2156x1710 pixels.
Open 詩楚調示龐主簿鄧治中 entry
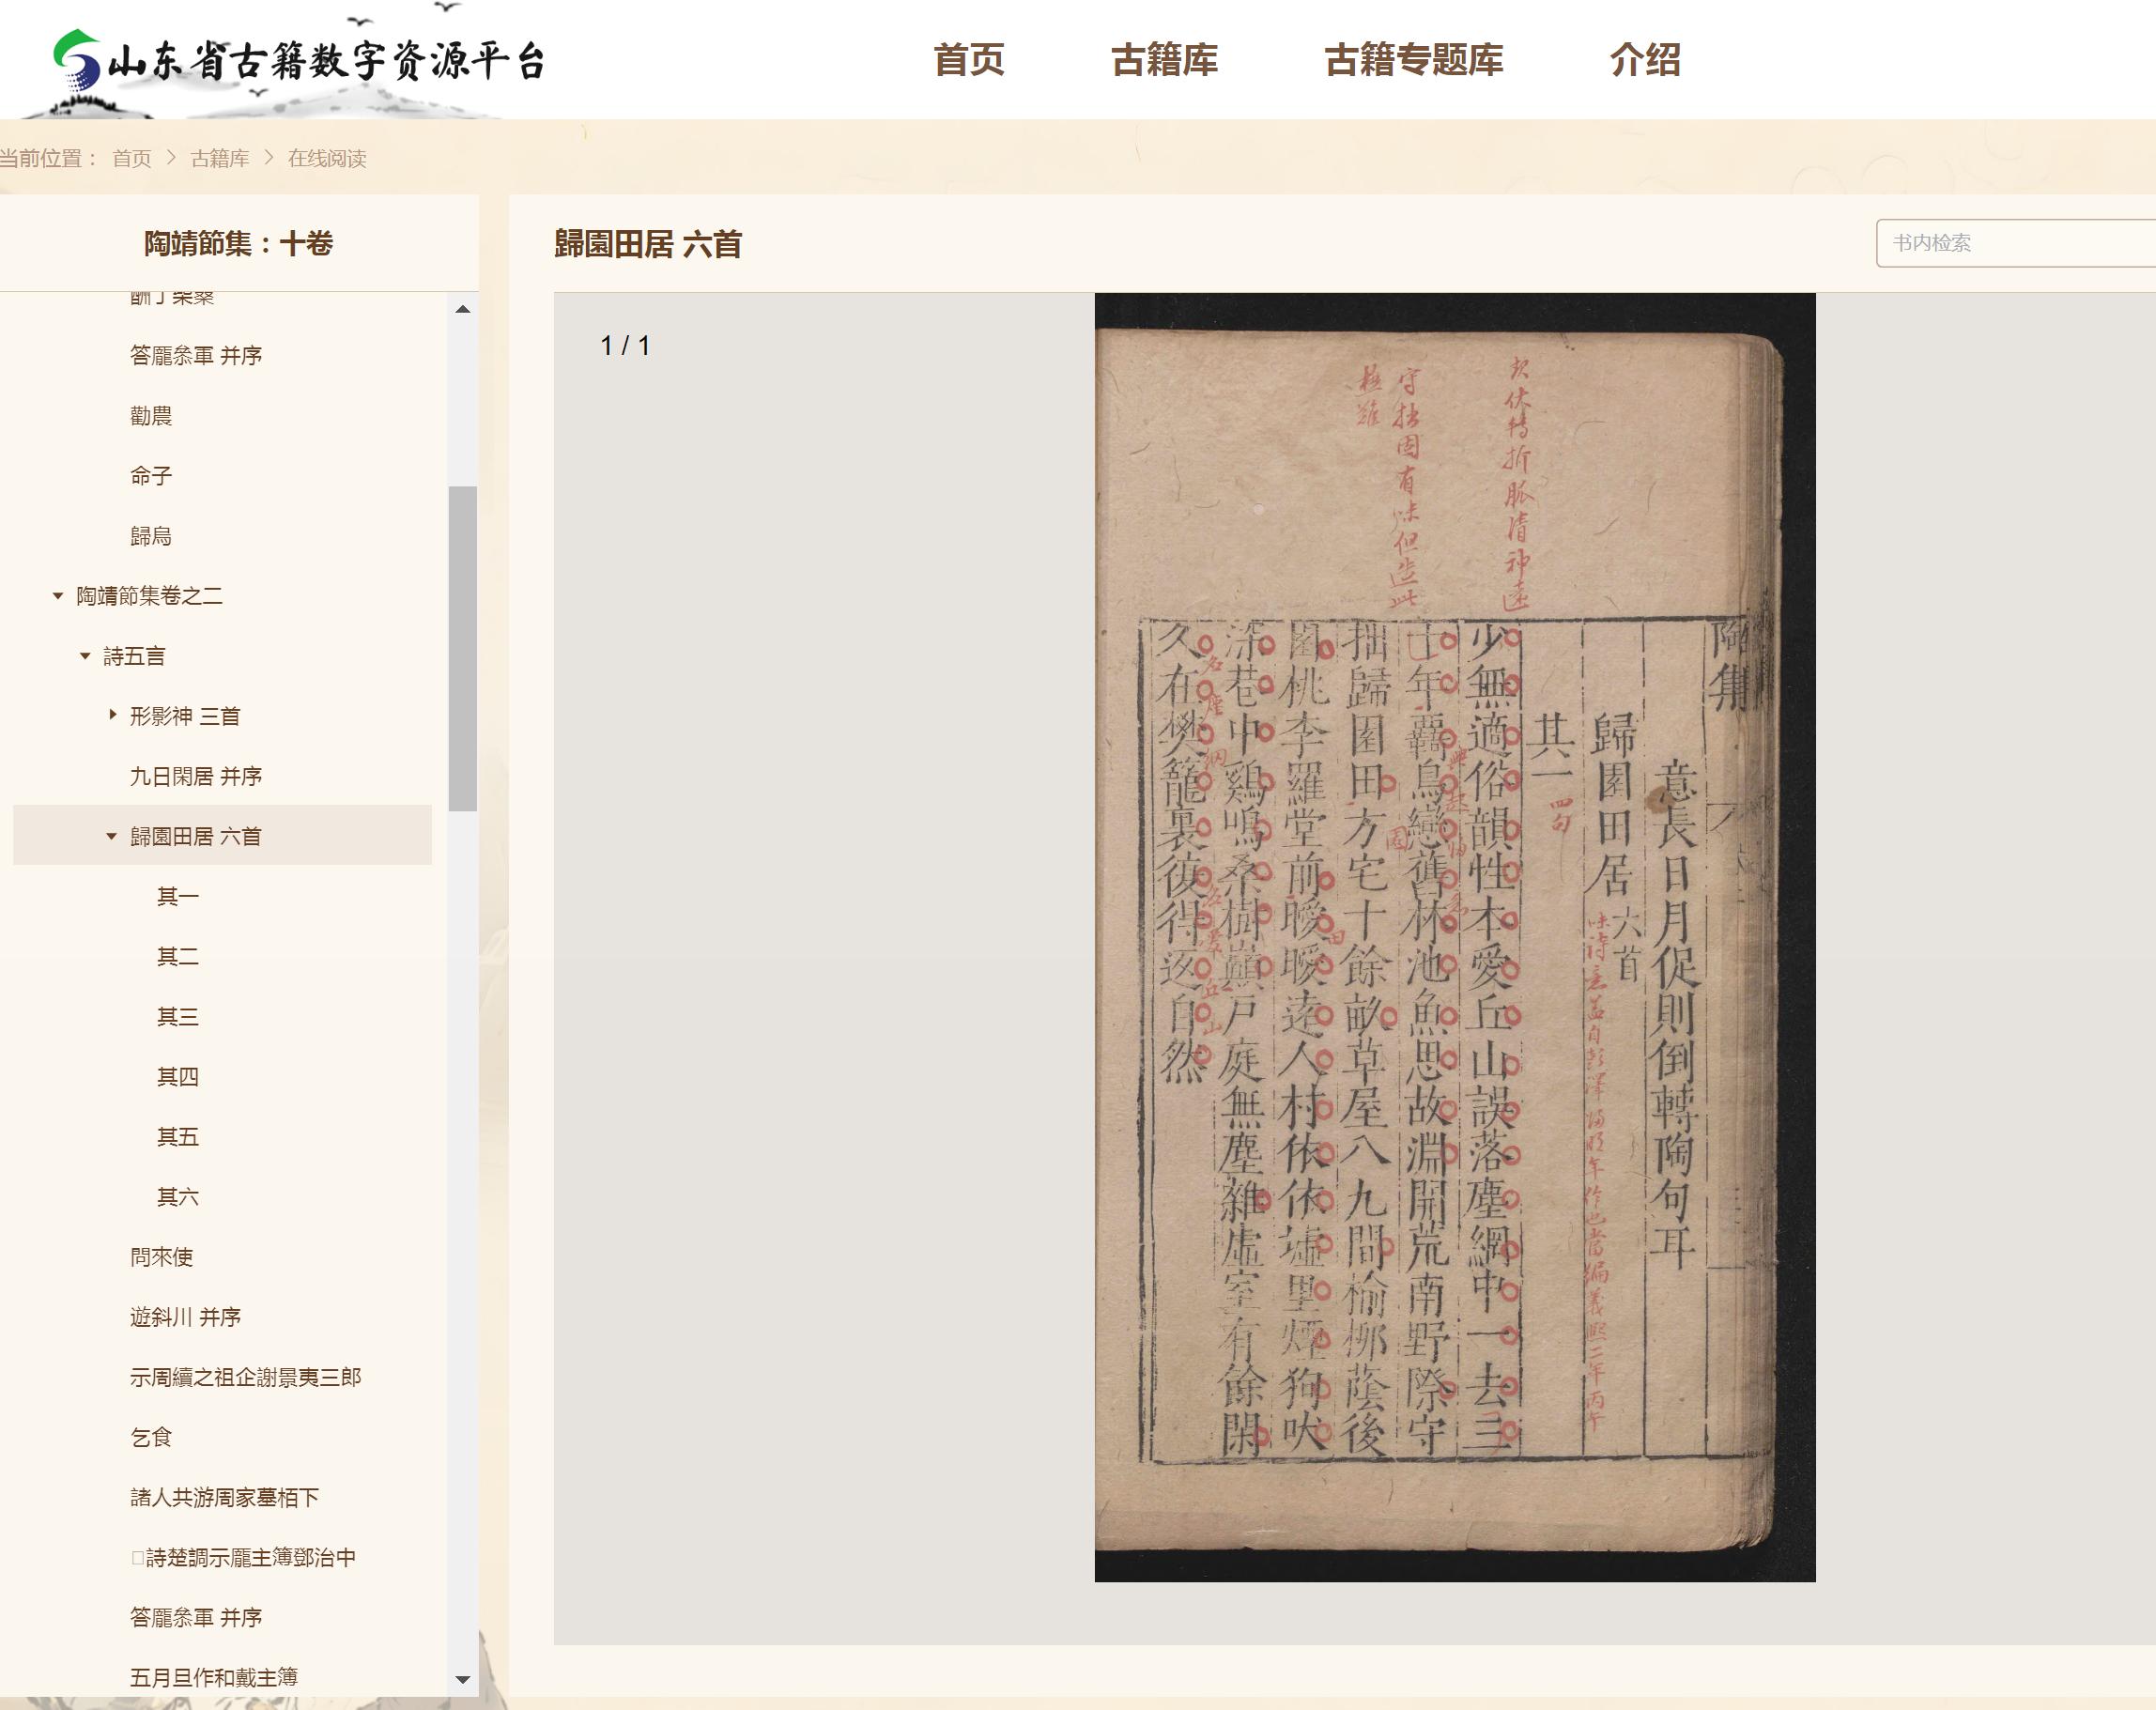243,1557
